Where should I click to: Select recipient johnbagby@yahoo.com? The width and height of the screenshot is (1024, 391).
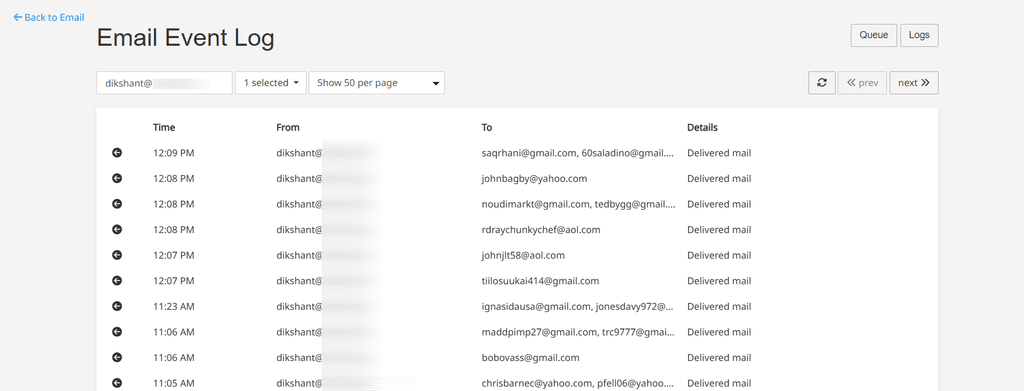point(534,178)
